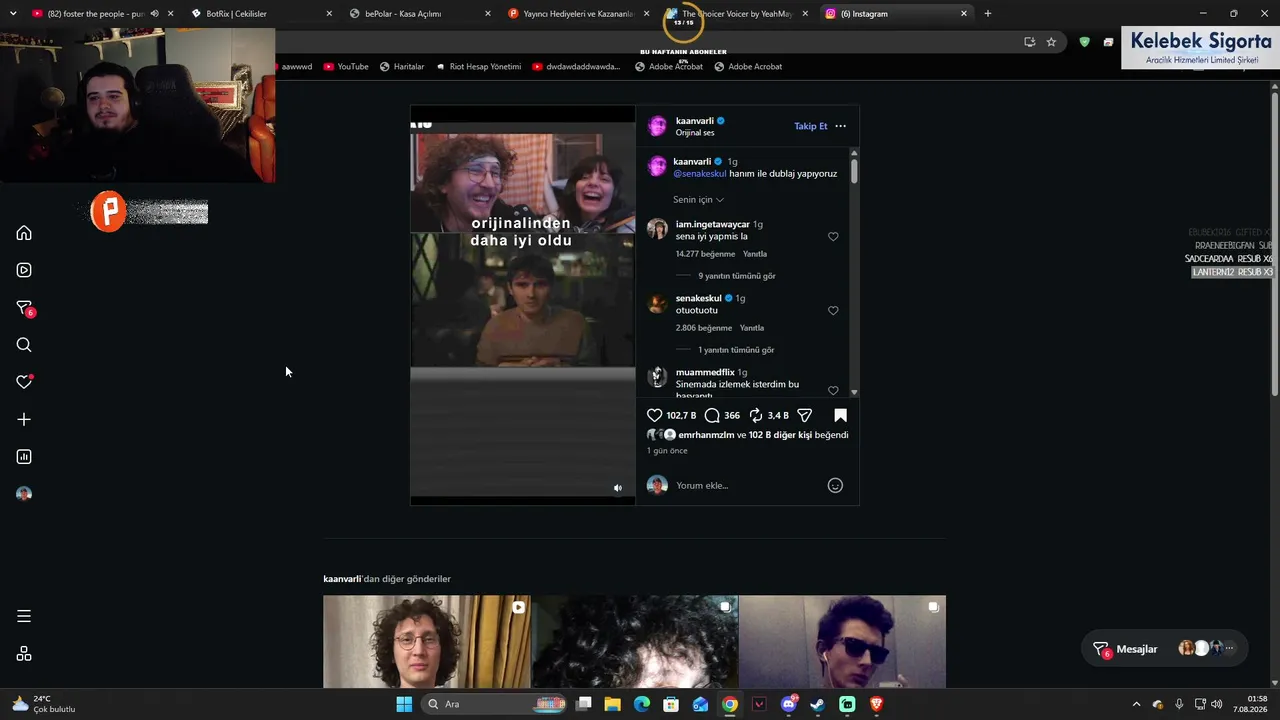Open Discord from the taskbar
This screenshot has height=720, width=1280.
point(789,704)
